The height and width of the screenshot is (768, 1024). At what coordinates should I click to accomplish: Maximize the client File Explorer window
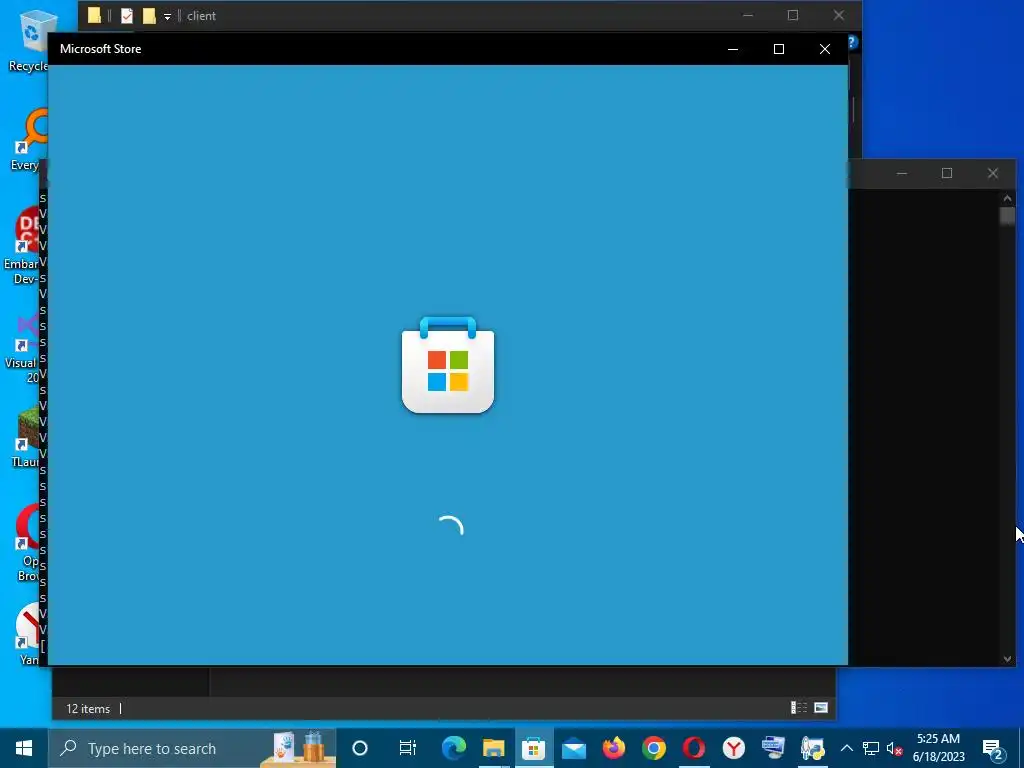tap(793, 15)
